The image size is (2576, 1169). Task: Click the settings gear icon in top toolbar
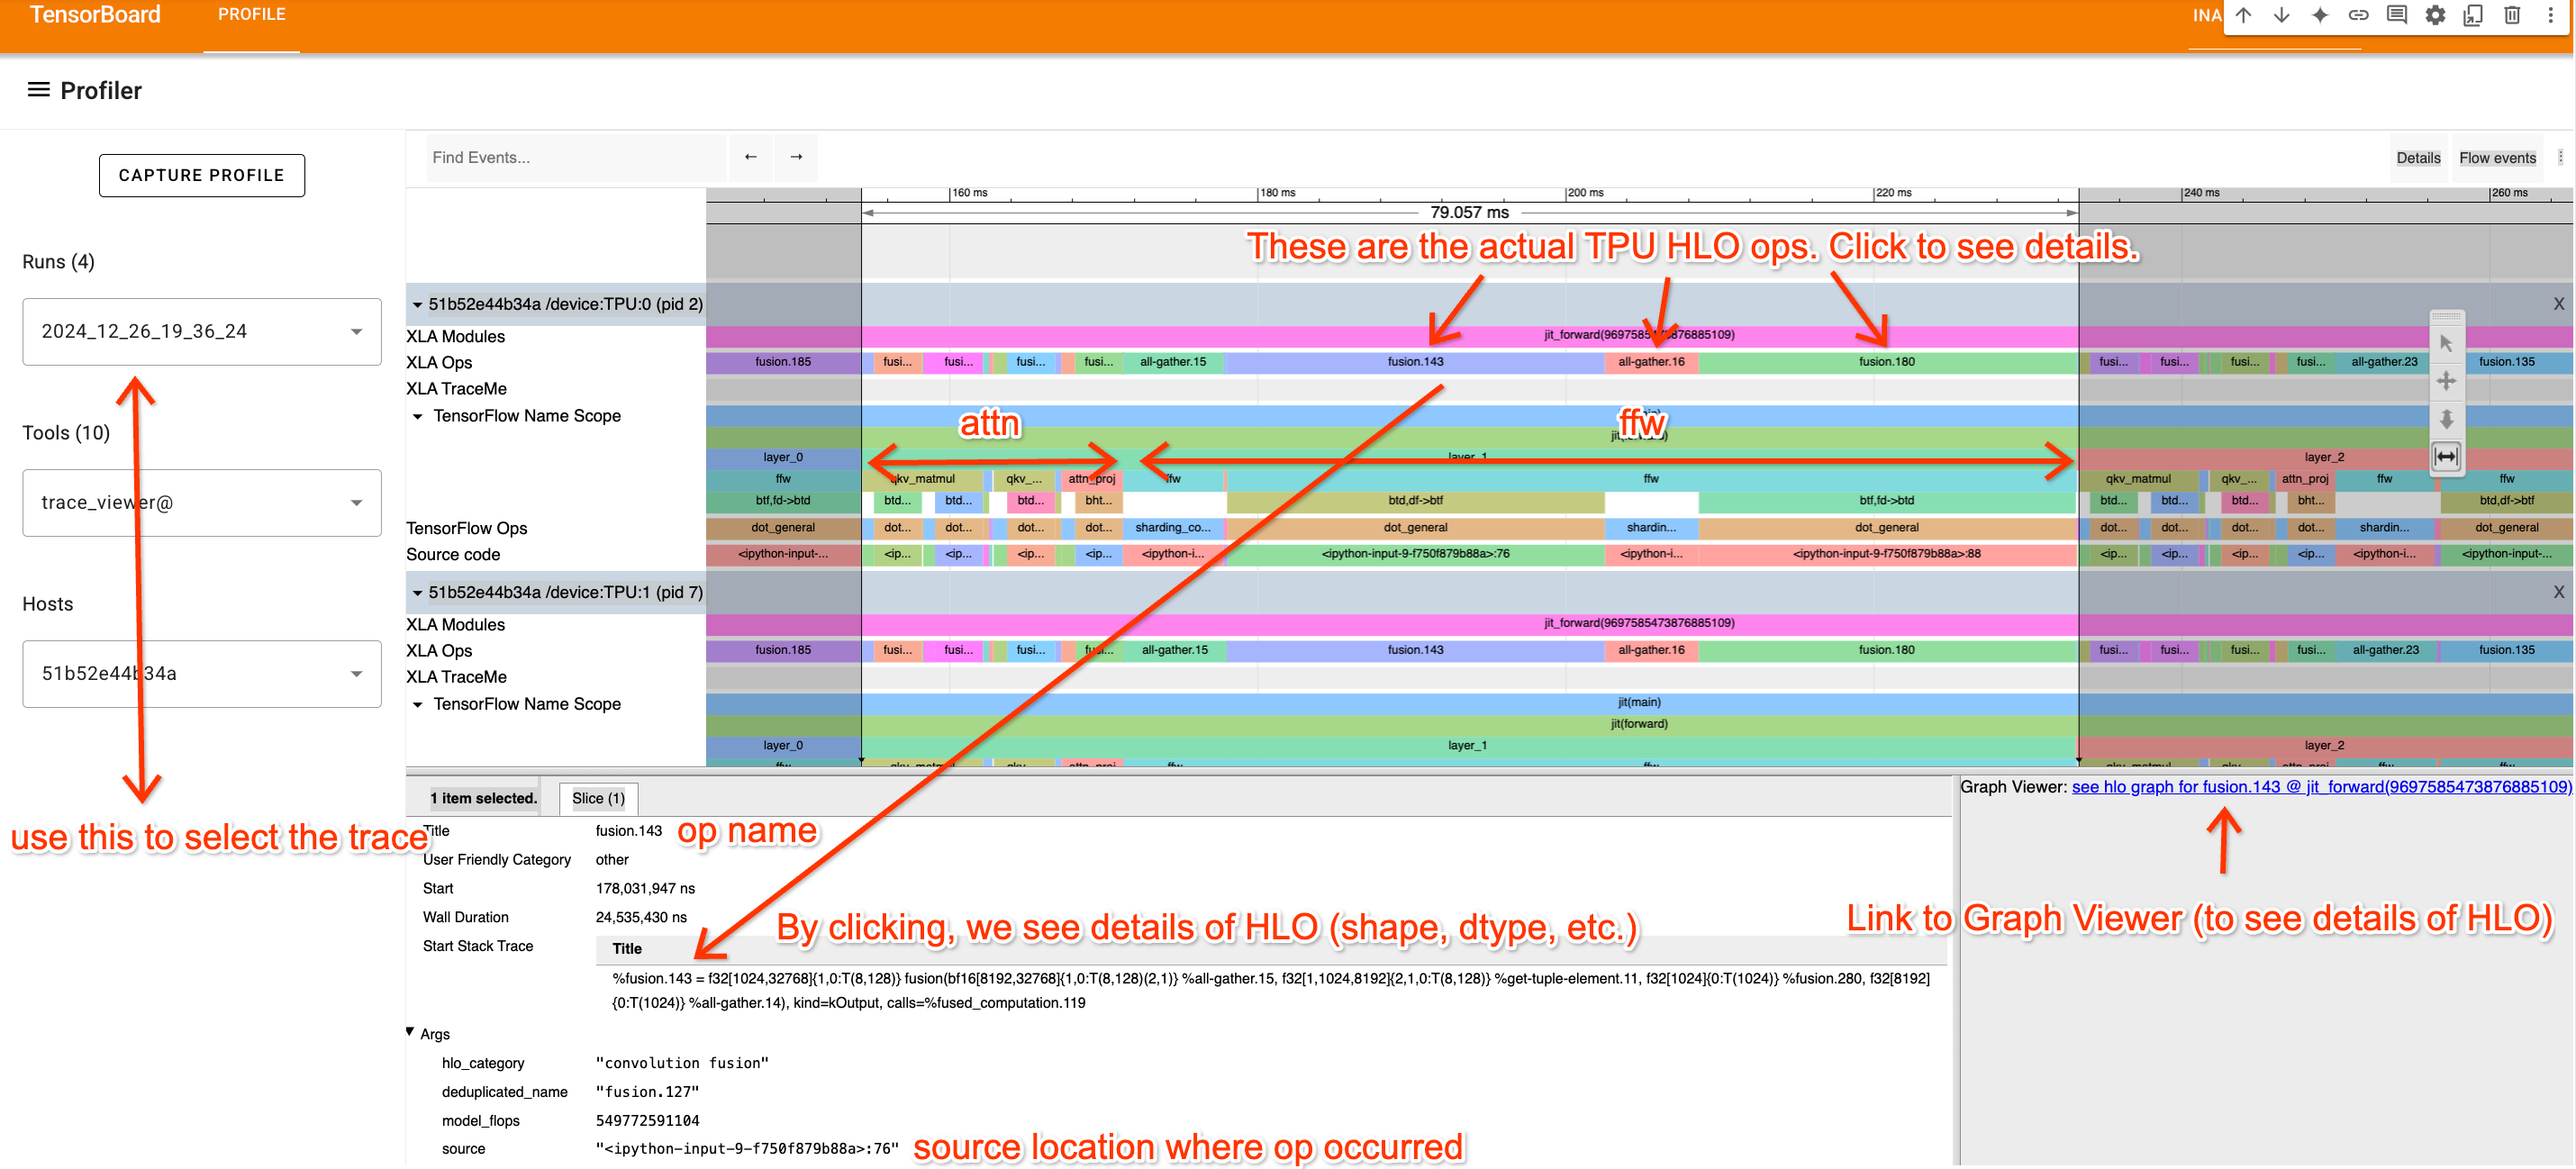[2435, 15]
